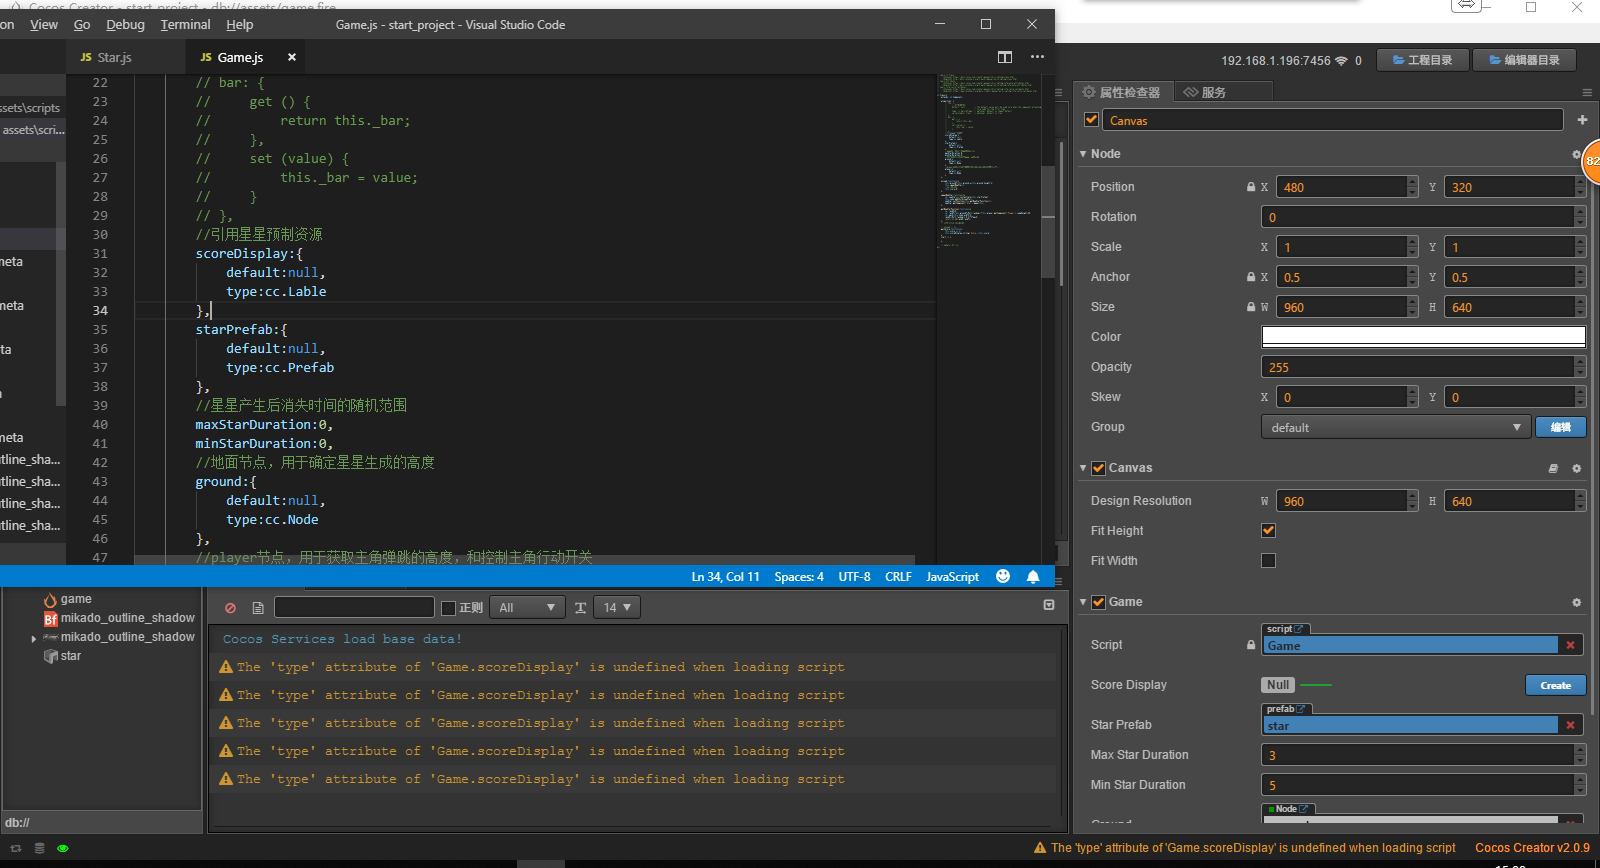
Task: Click the 工程目录 project folder button
Action: click(x=1422, y=60)
